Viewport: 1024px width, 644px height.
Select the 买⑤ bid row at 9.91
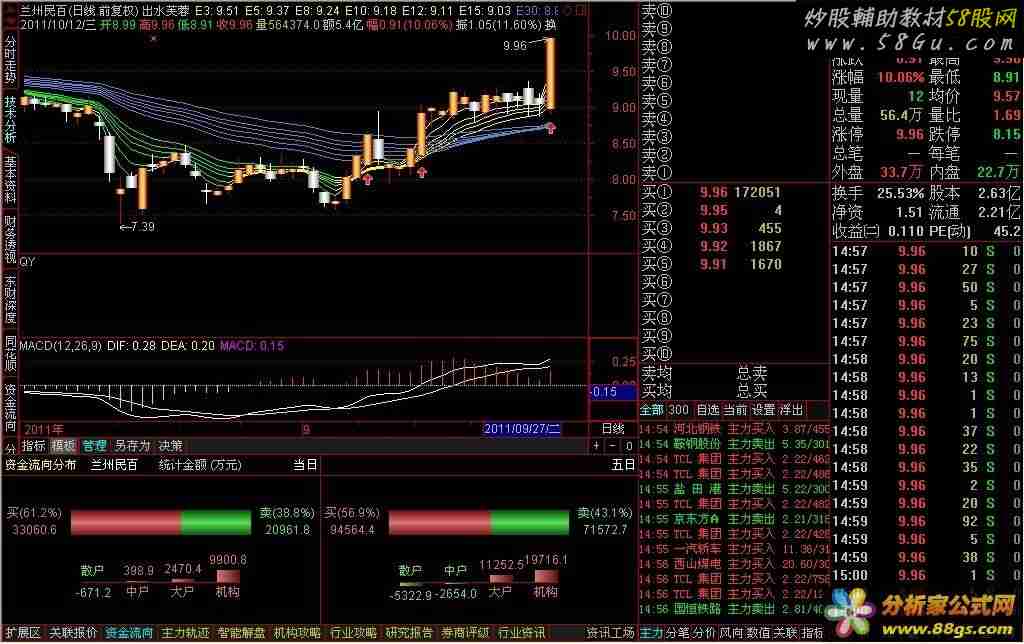pos(711,264)
